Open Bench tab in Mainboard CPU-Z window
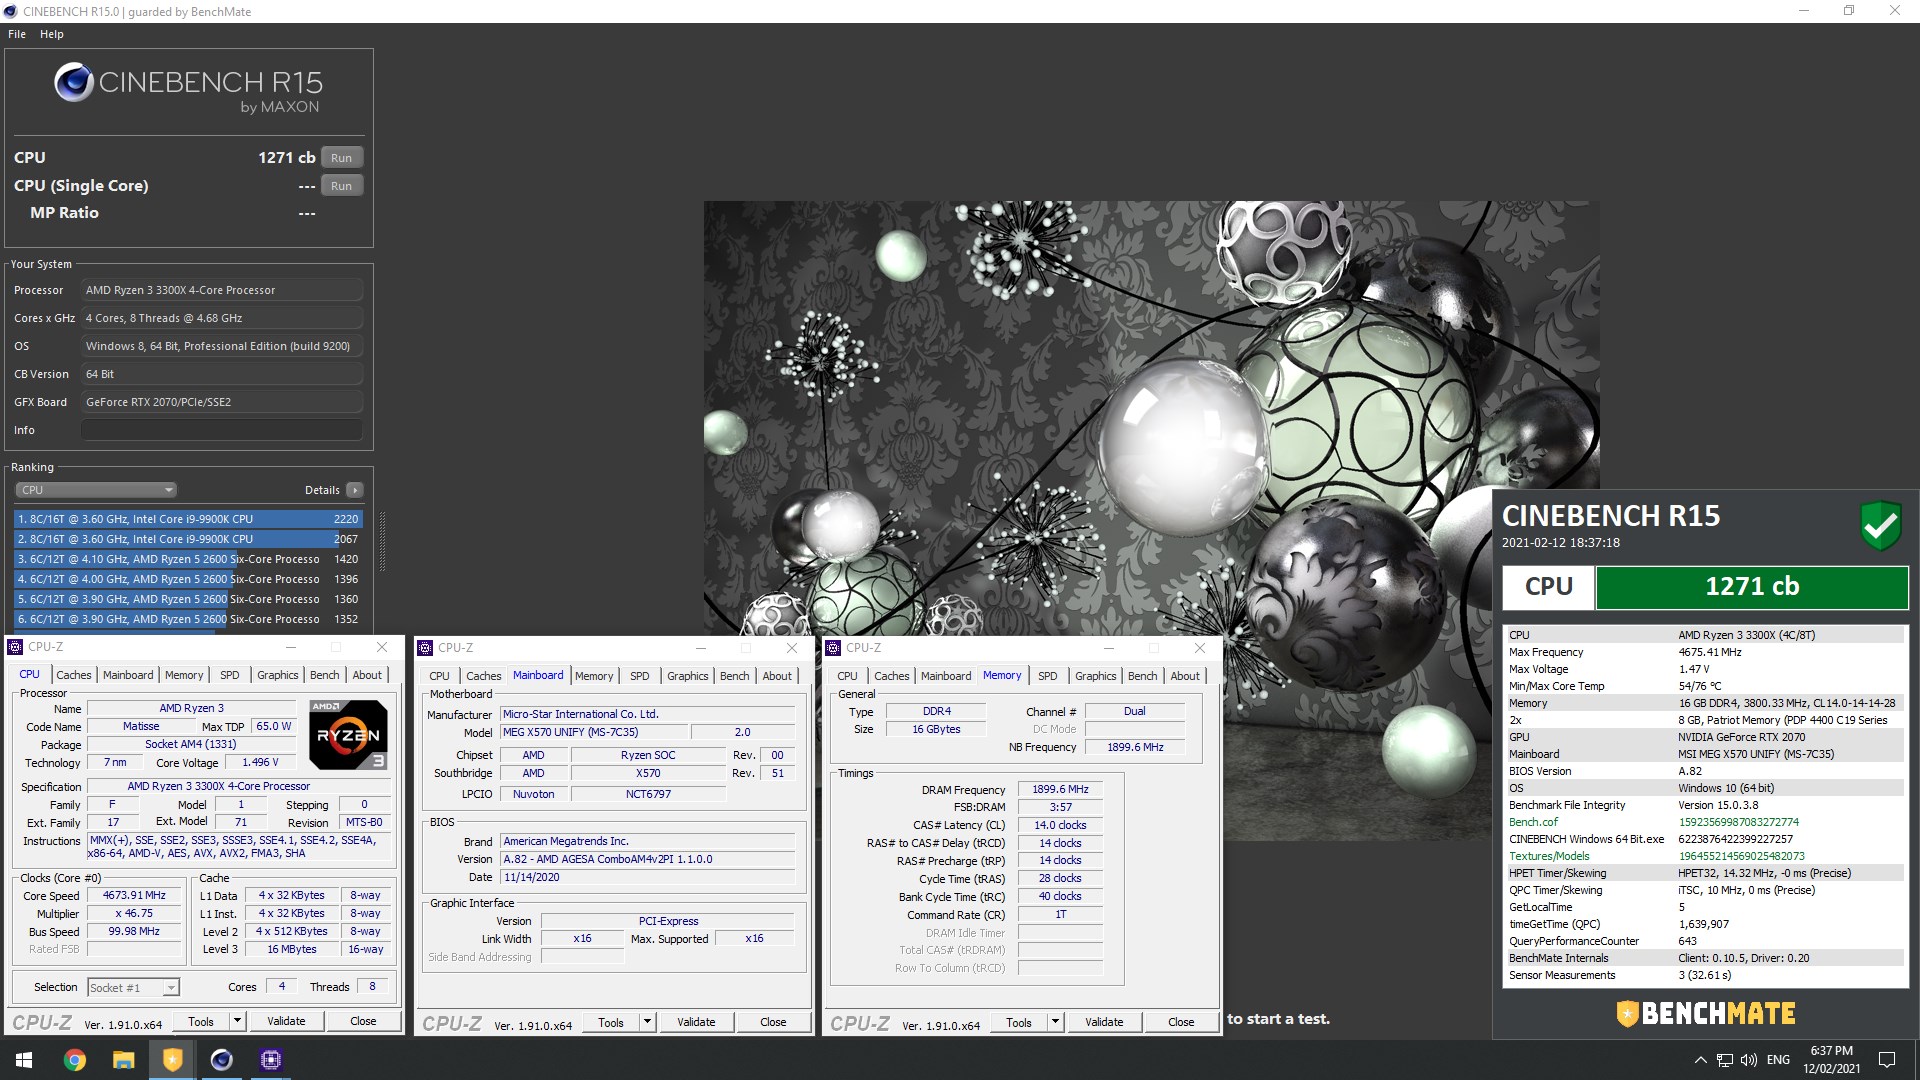This screenshot has width=1920, height=1080. tap(735, 676)
